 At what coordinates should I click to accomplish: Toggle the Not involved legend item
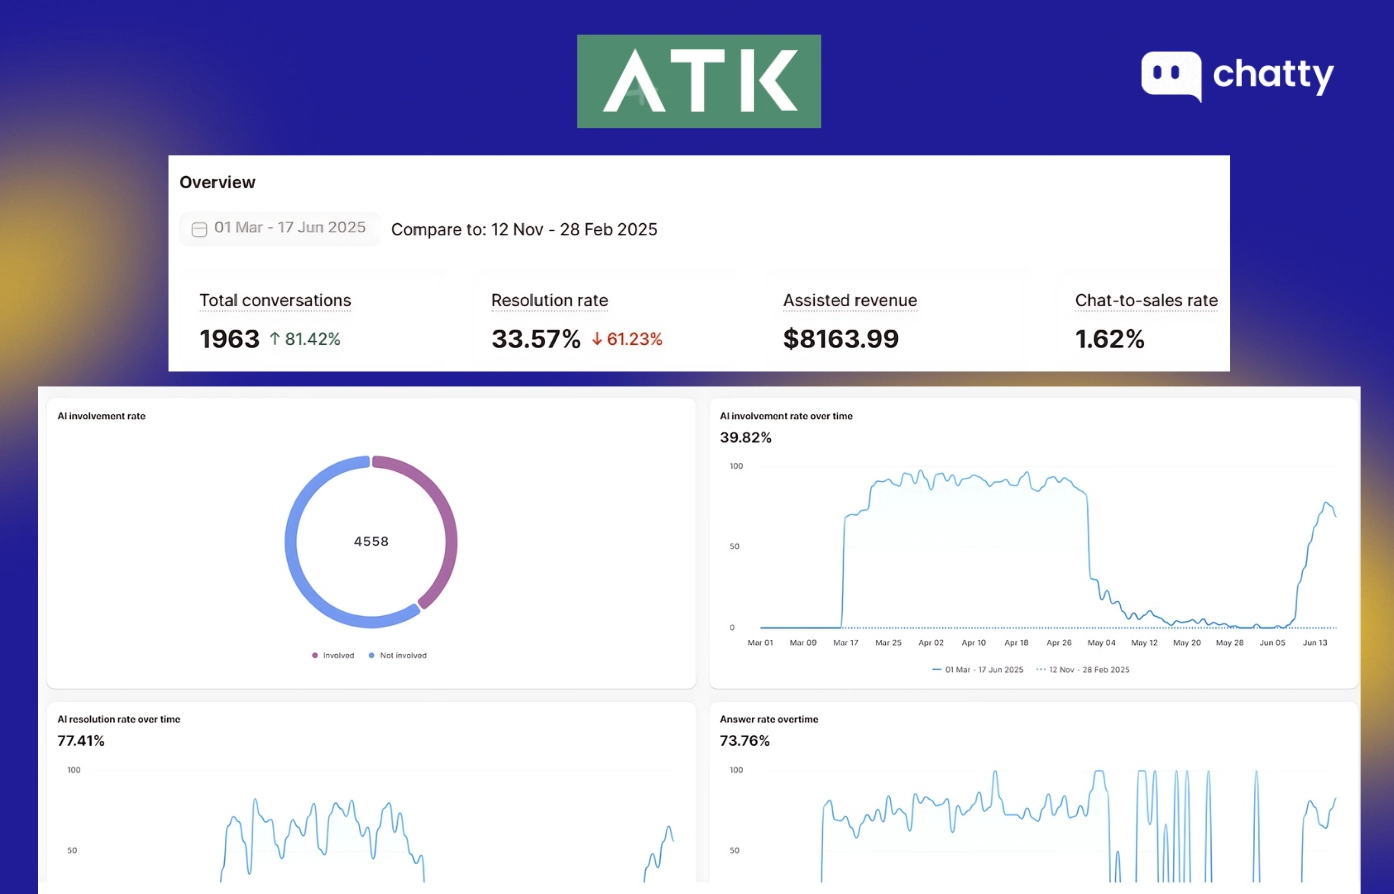pos(398,656)
